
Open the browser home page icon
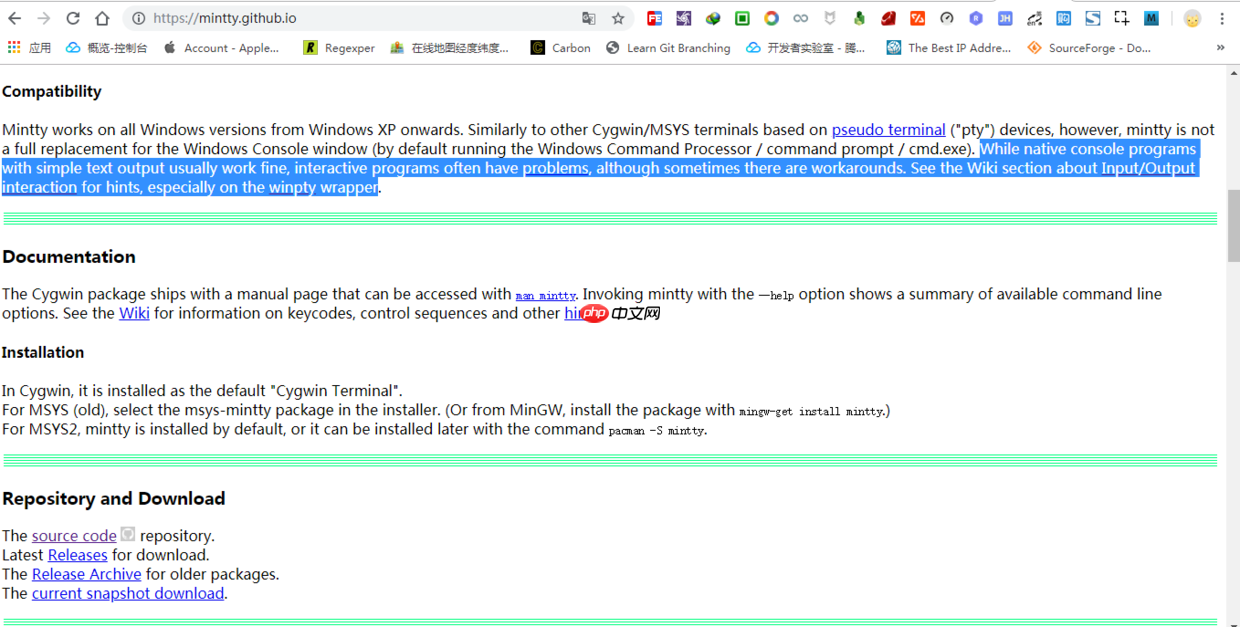coord(102,18)
